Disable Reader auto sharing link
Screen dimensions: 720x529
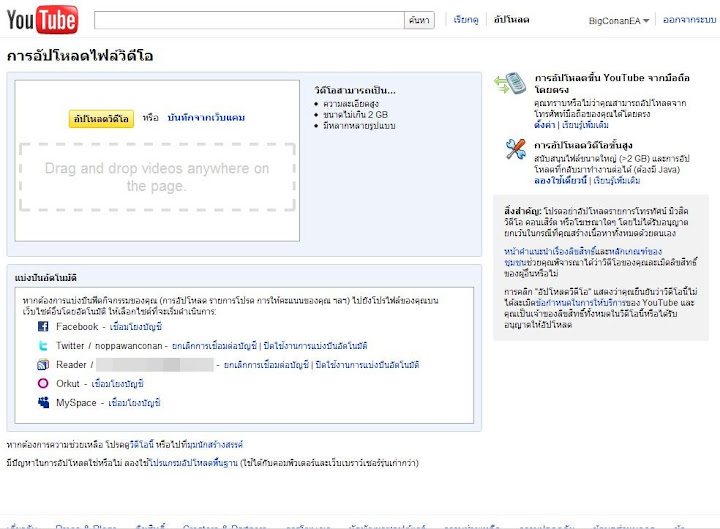coord(367,365)
